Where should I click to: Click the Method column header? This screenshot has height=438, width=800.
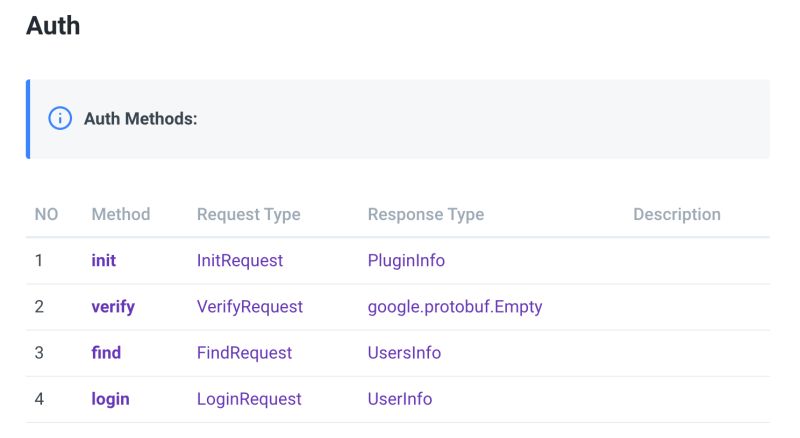[121, 214]
